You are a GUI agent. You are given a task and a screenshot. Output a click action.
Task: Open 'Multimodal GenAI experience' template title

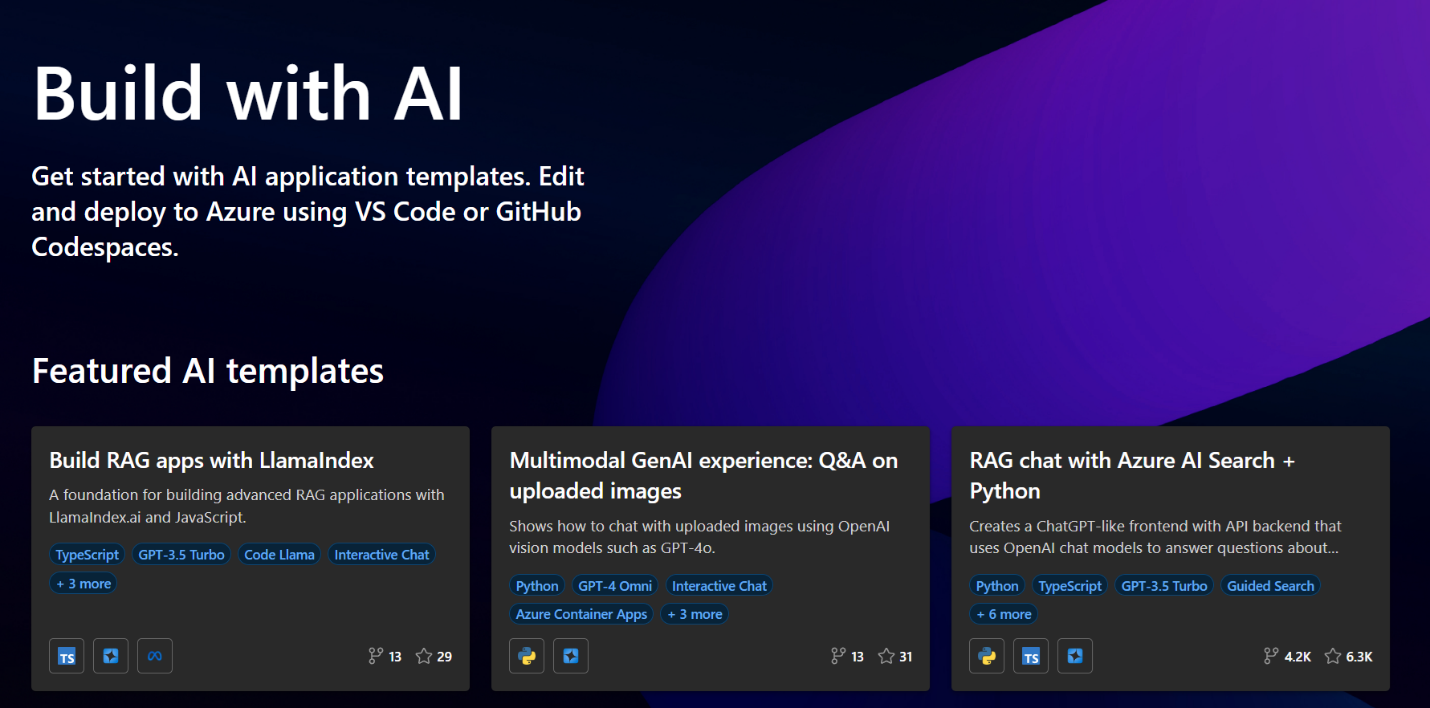coord(704,475)
